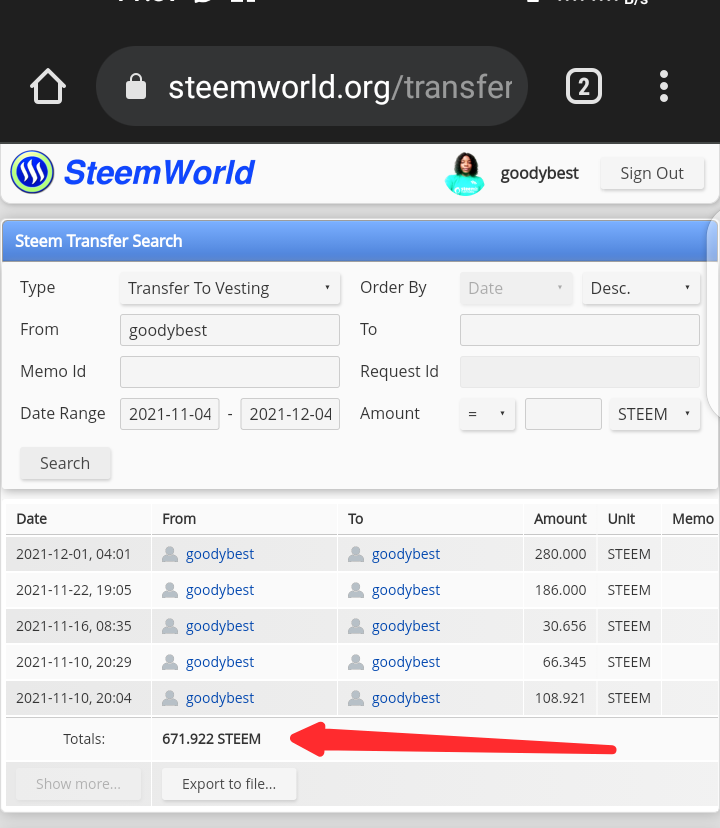Open To goodybest link in 2021-11-22 row
This screenshot has width=720, height=828.
point(406,590)
